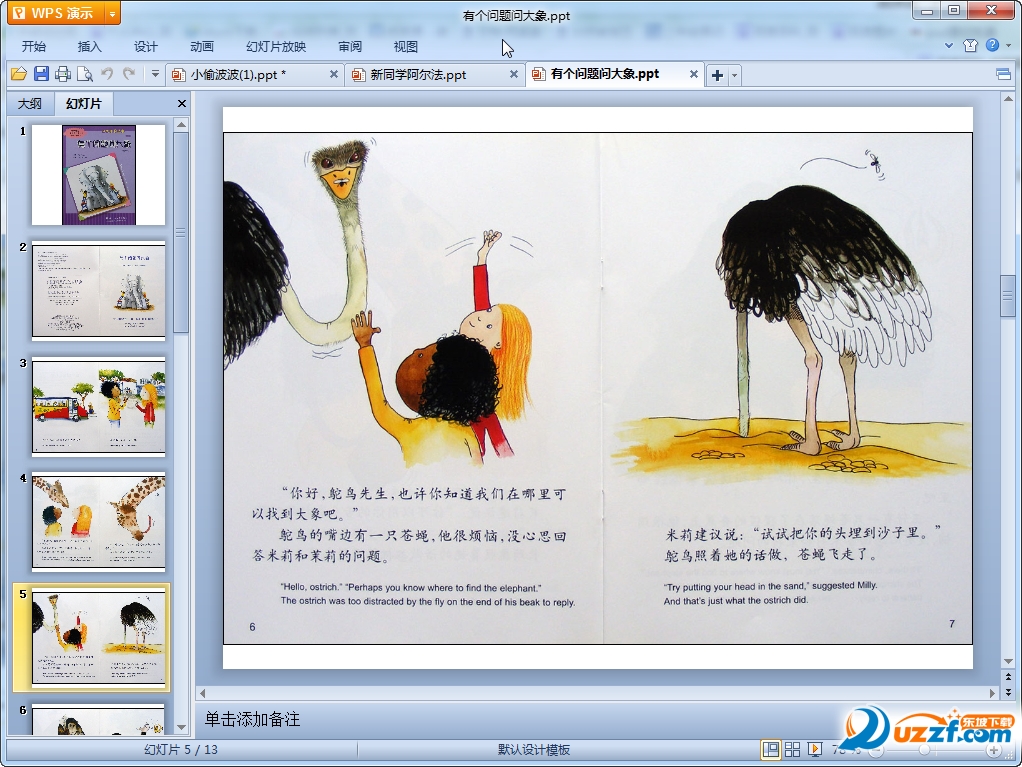This screenshot has height=767, width=1022.
Task: Switch to the 大纲 outline pane tab
Action: click(x=30, y=104)
